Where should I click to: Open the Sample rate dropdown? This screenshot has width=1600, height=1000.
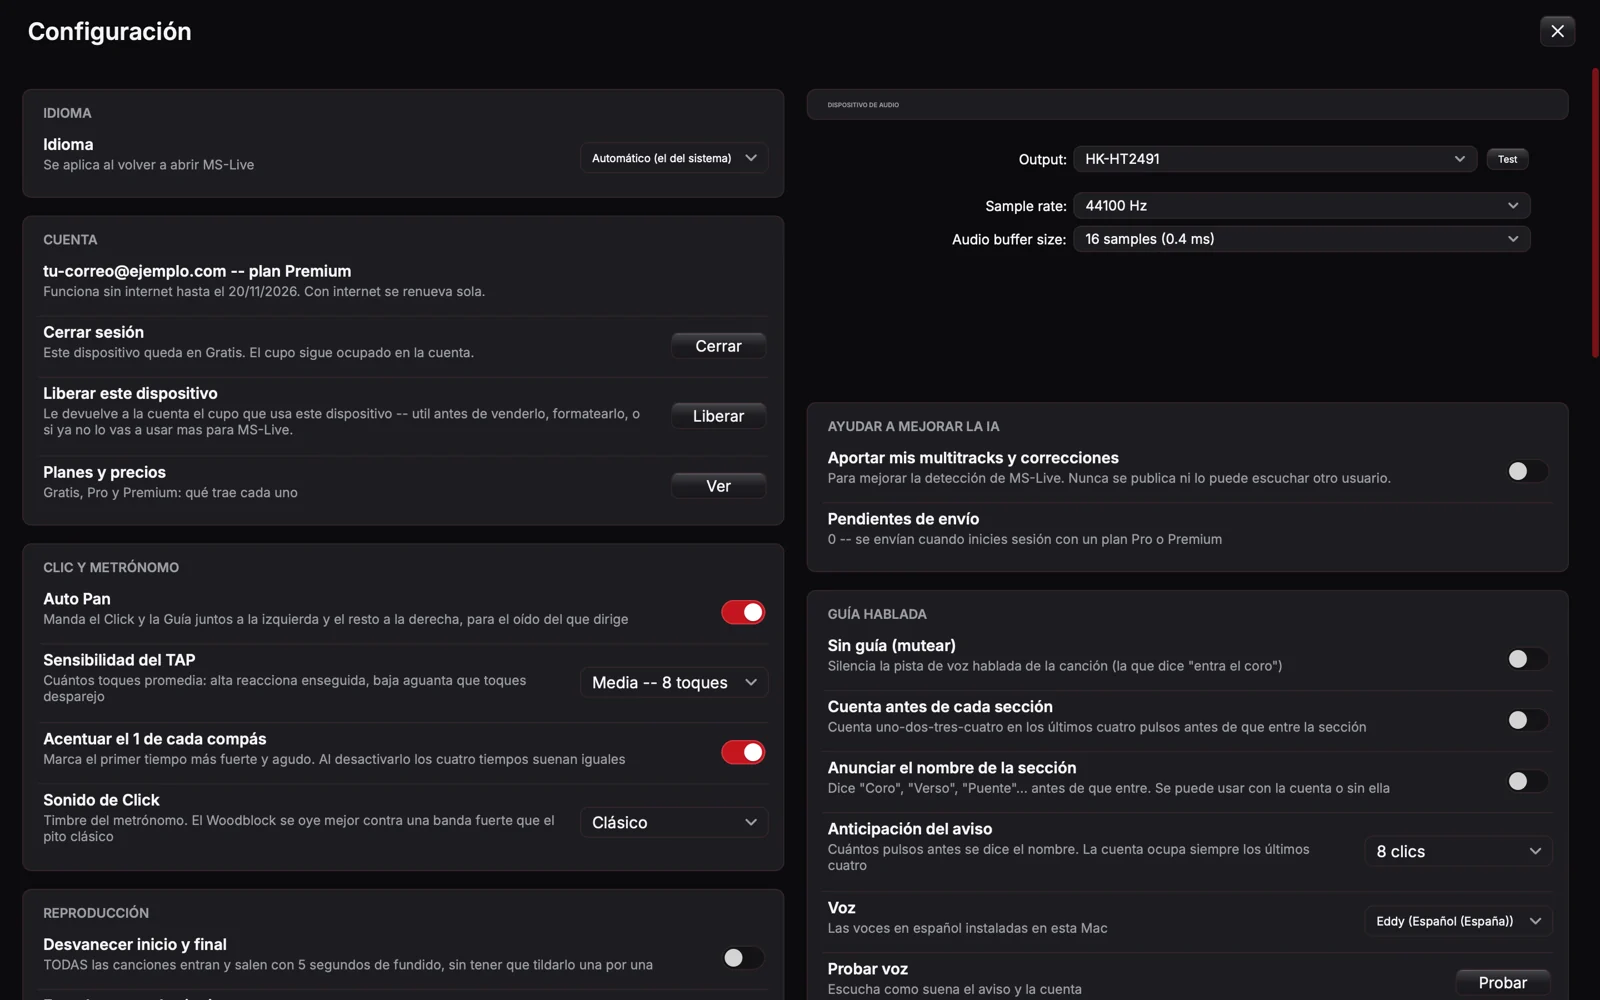1302,205
